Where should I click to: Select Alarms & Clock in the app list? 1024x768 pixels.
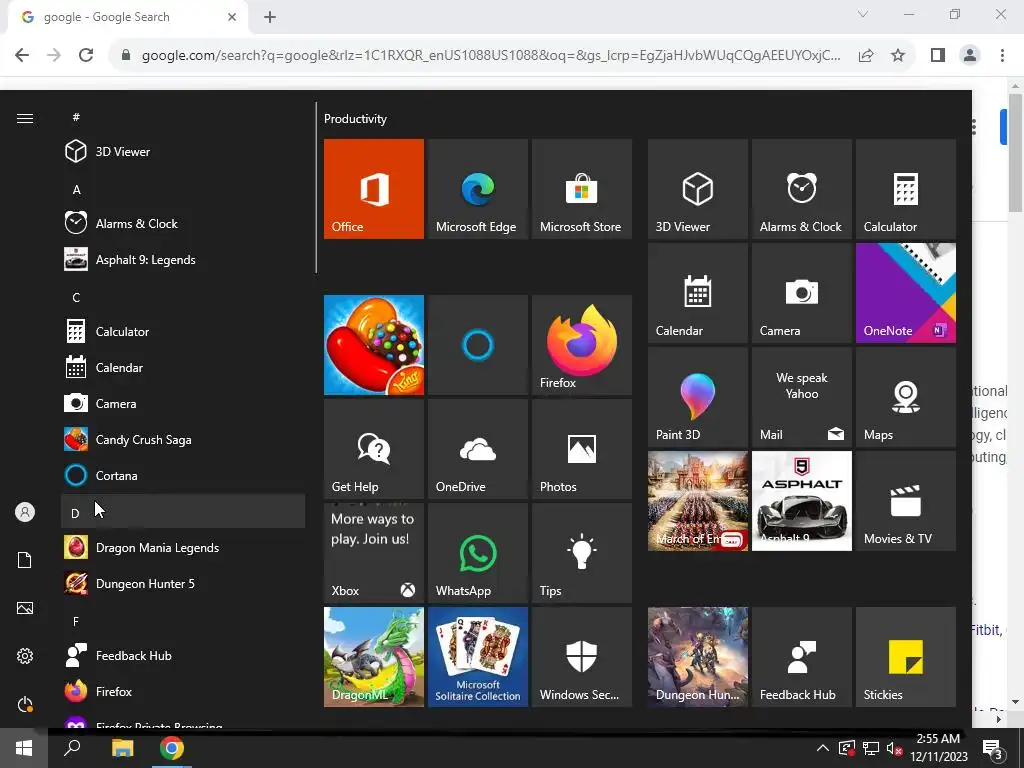point(183,223)
